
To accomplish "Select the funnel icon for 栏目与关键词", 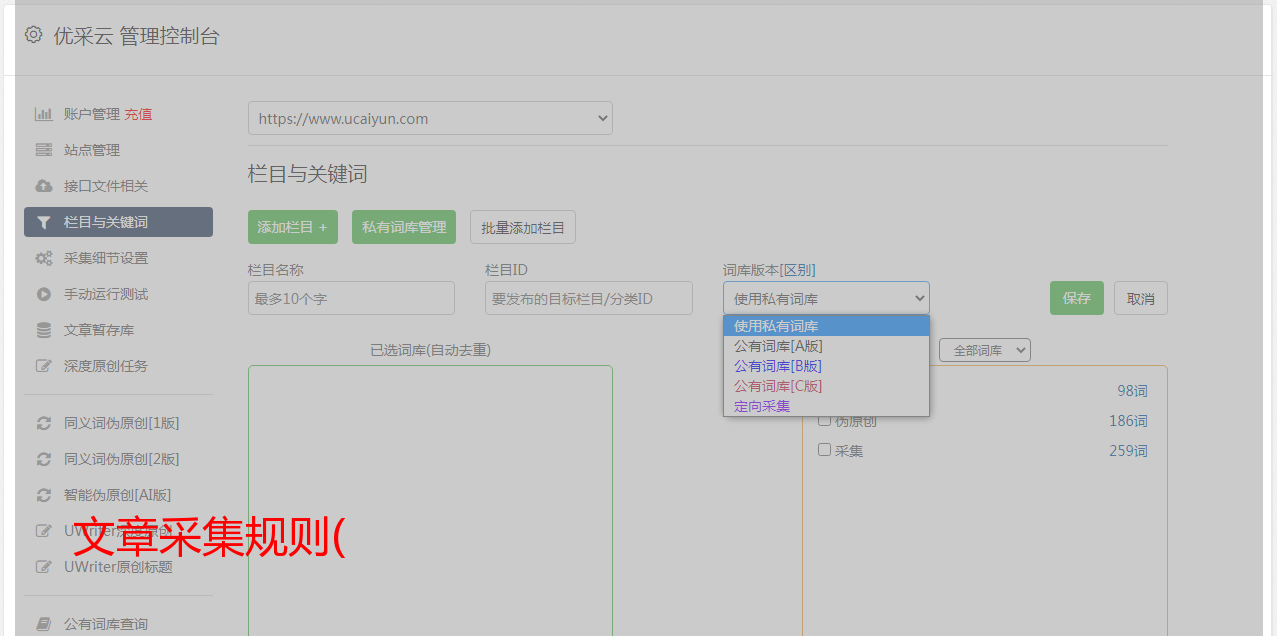I will pos(44,222).
